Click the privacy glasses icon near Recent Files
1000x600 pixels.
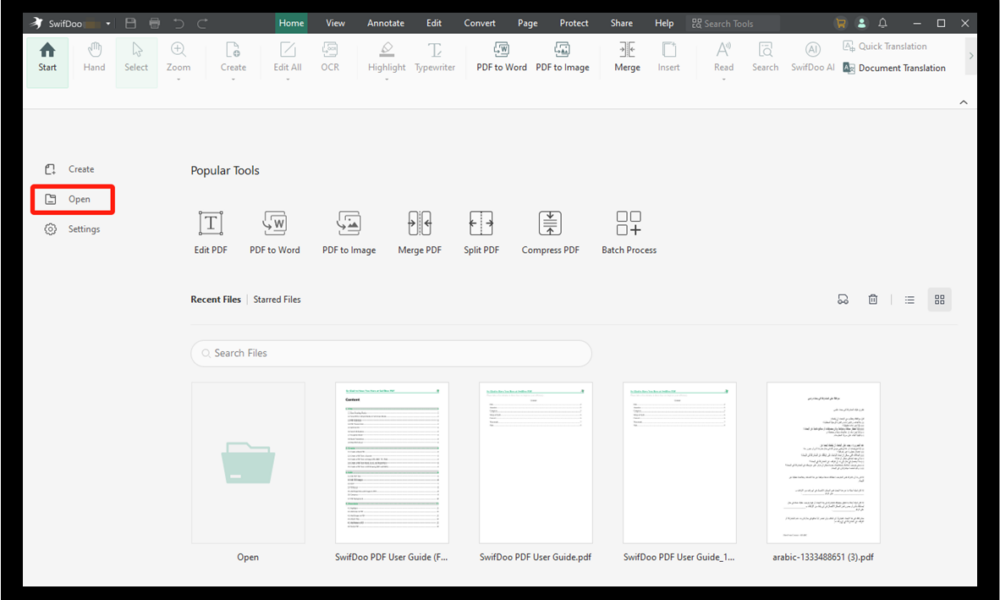tap(842, 299)
